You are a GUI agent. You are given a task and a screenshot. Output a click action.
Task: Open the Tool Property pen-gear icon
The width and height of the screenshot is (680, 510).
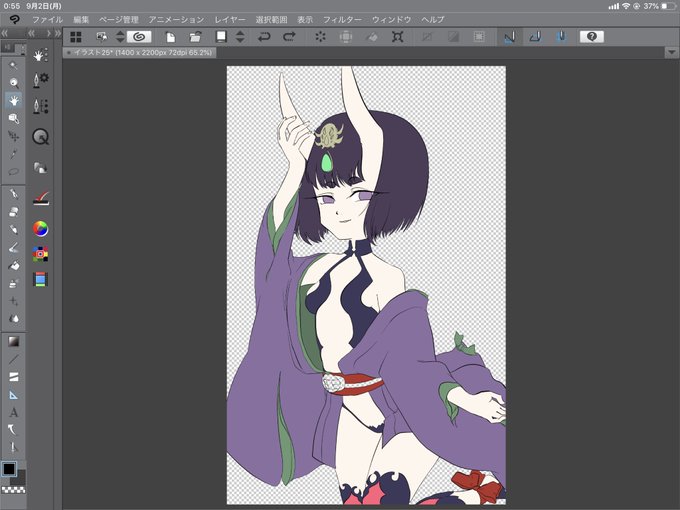[x=40, y=80]
